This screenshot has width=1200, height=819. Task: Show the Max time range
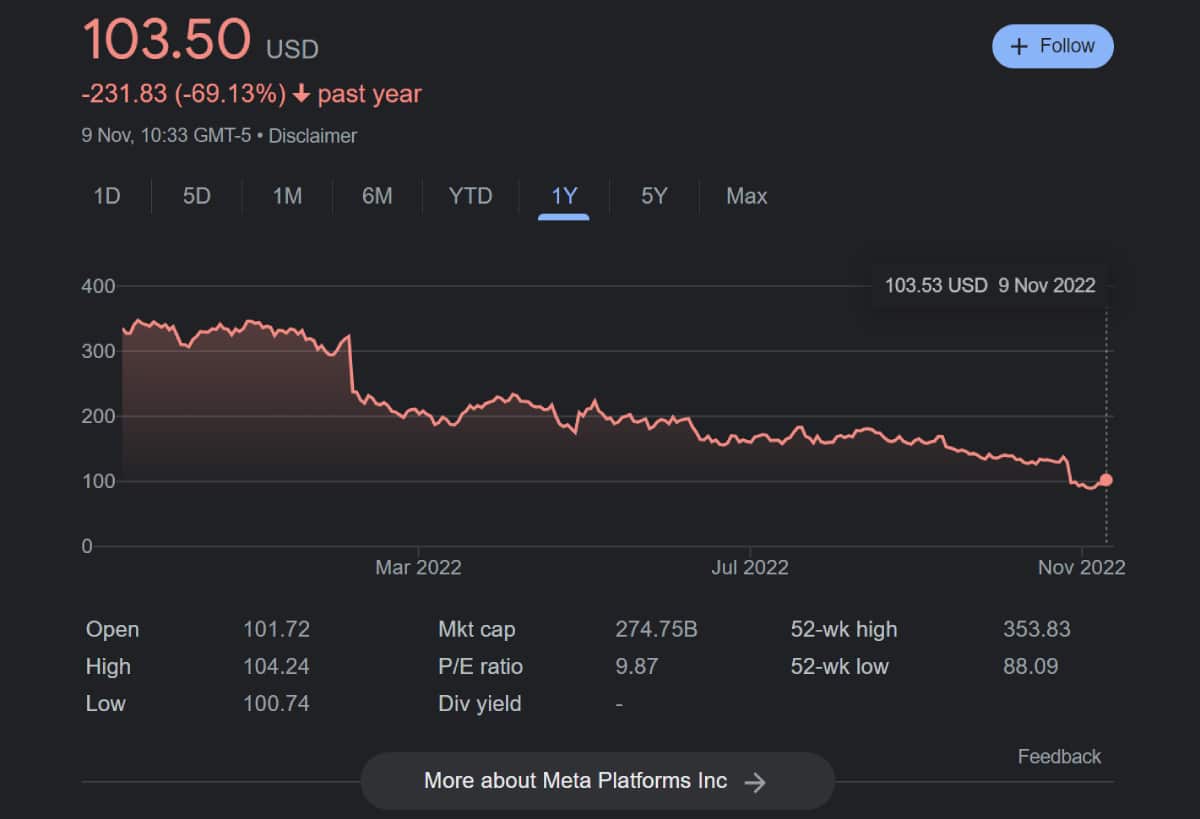coord(746,196)
